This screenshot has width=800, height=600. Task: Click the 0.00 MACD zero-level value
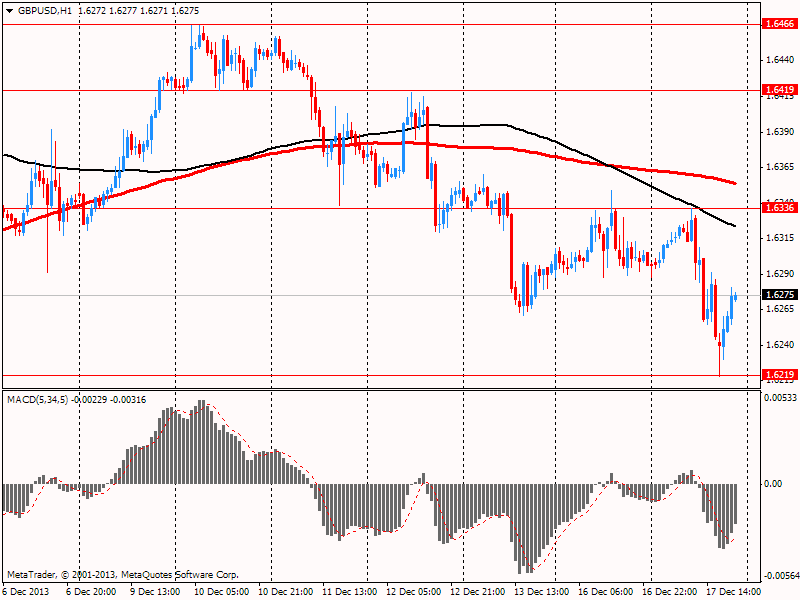point(774,484)
